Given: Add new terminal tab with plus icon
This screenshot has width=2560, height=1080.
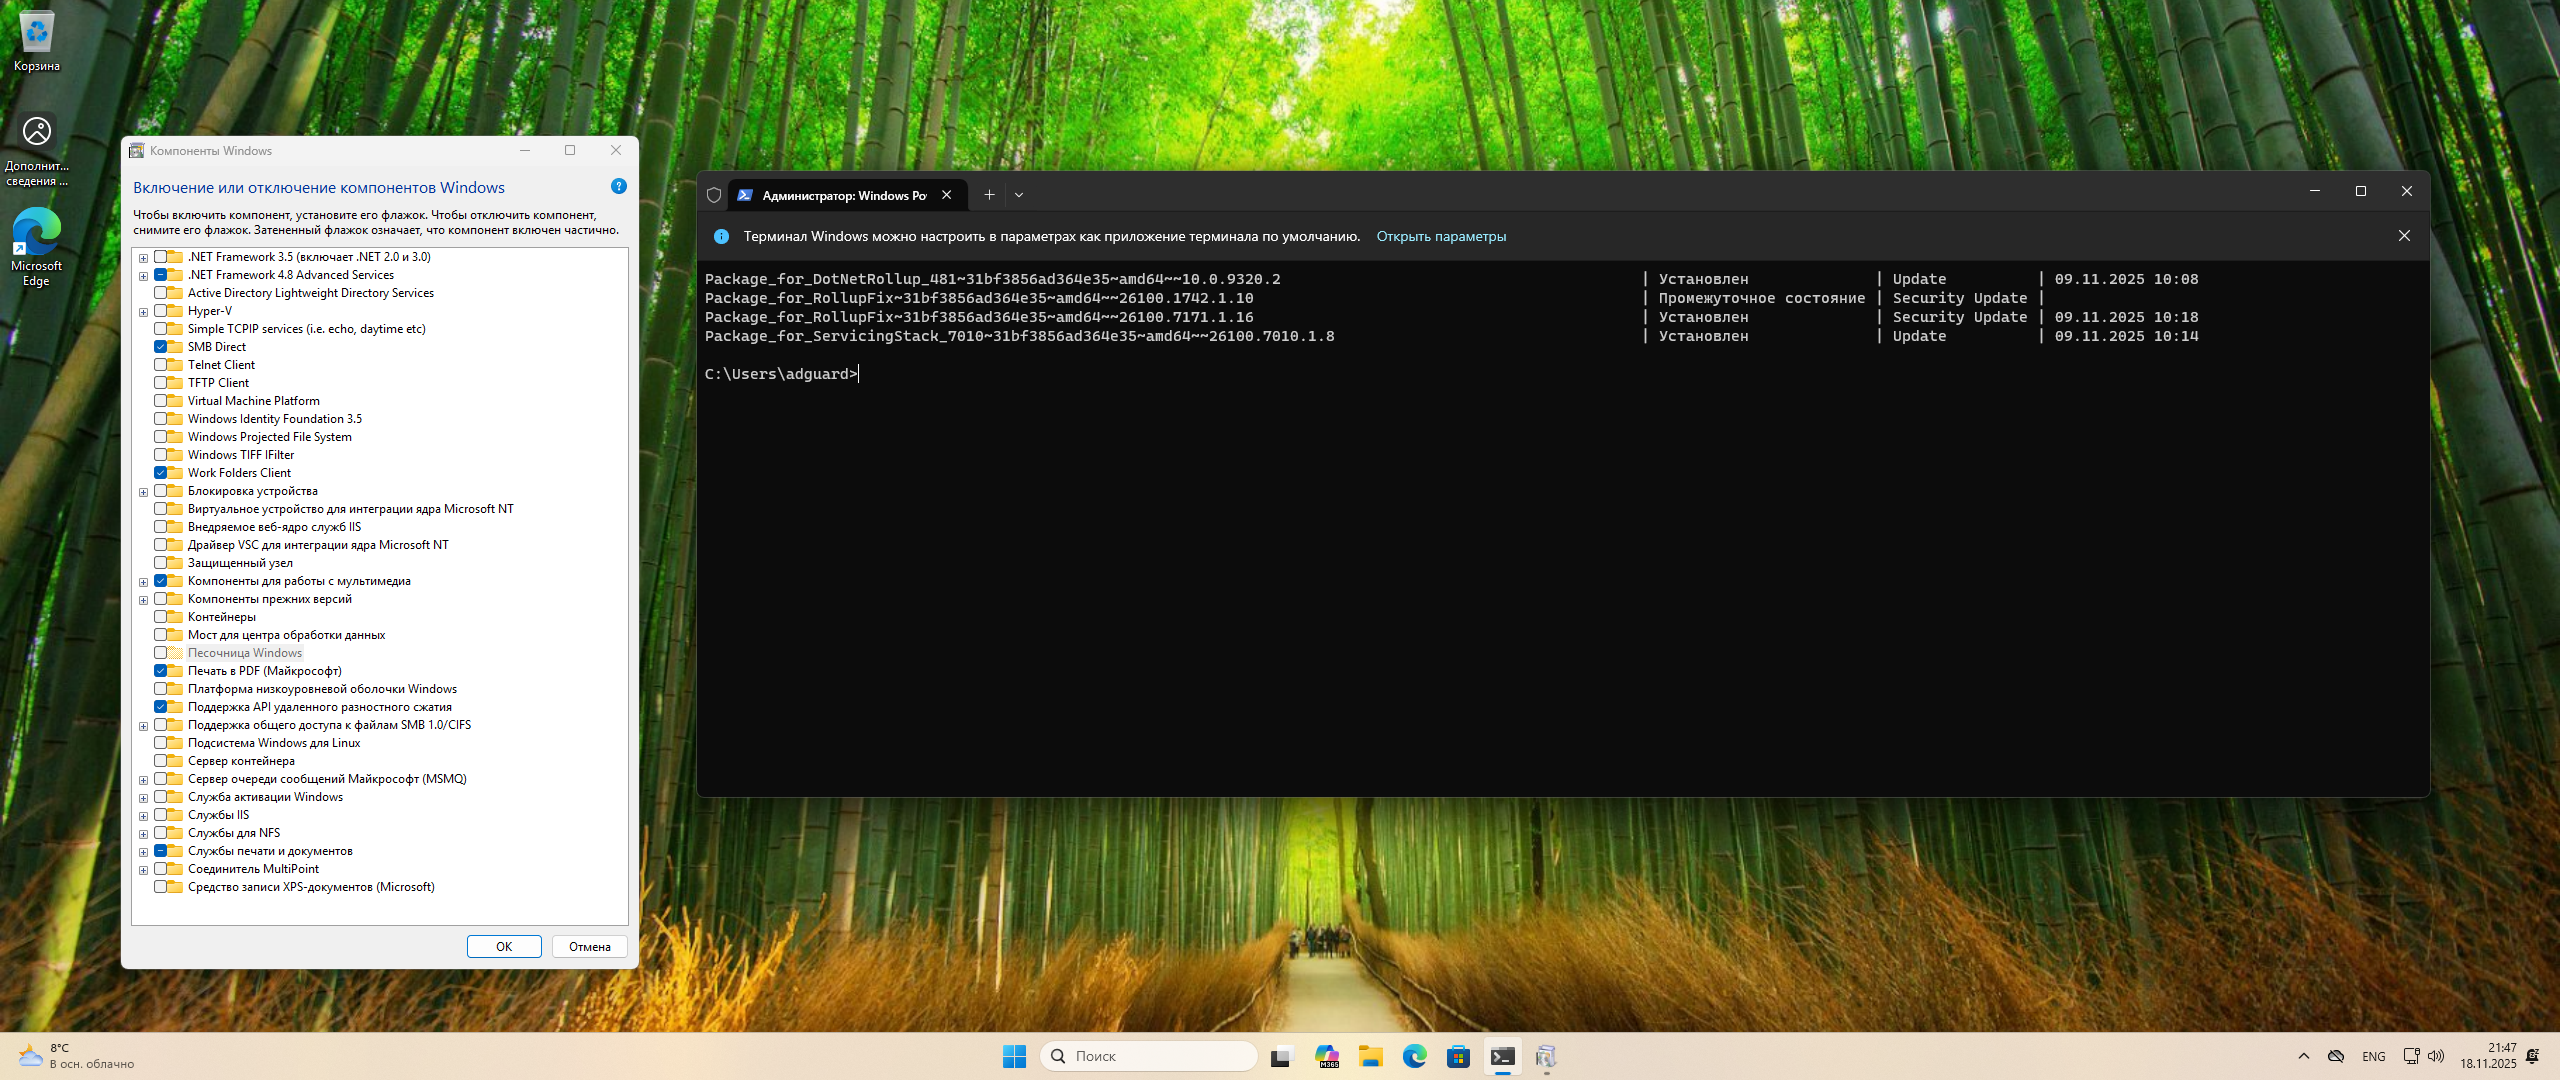Looking at the screenshot, I should coord(989,195).
